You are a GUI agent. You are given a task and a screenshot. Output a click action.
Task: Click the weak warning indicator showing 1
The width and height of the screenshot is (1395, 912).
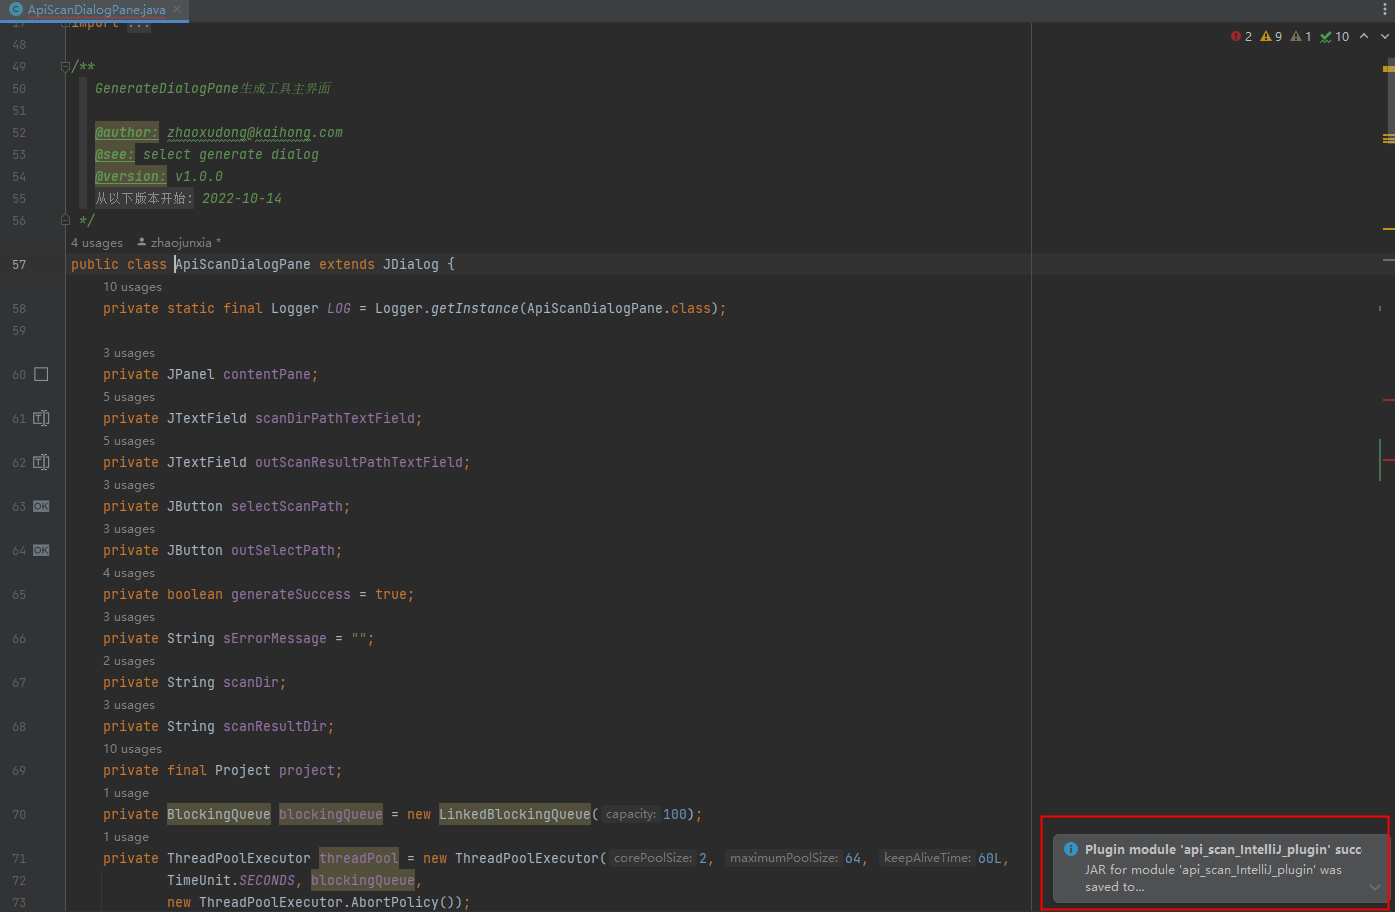1301,36
